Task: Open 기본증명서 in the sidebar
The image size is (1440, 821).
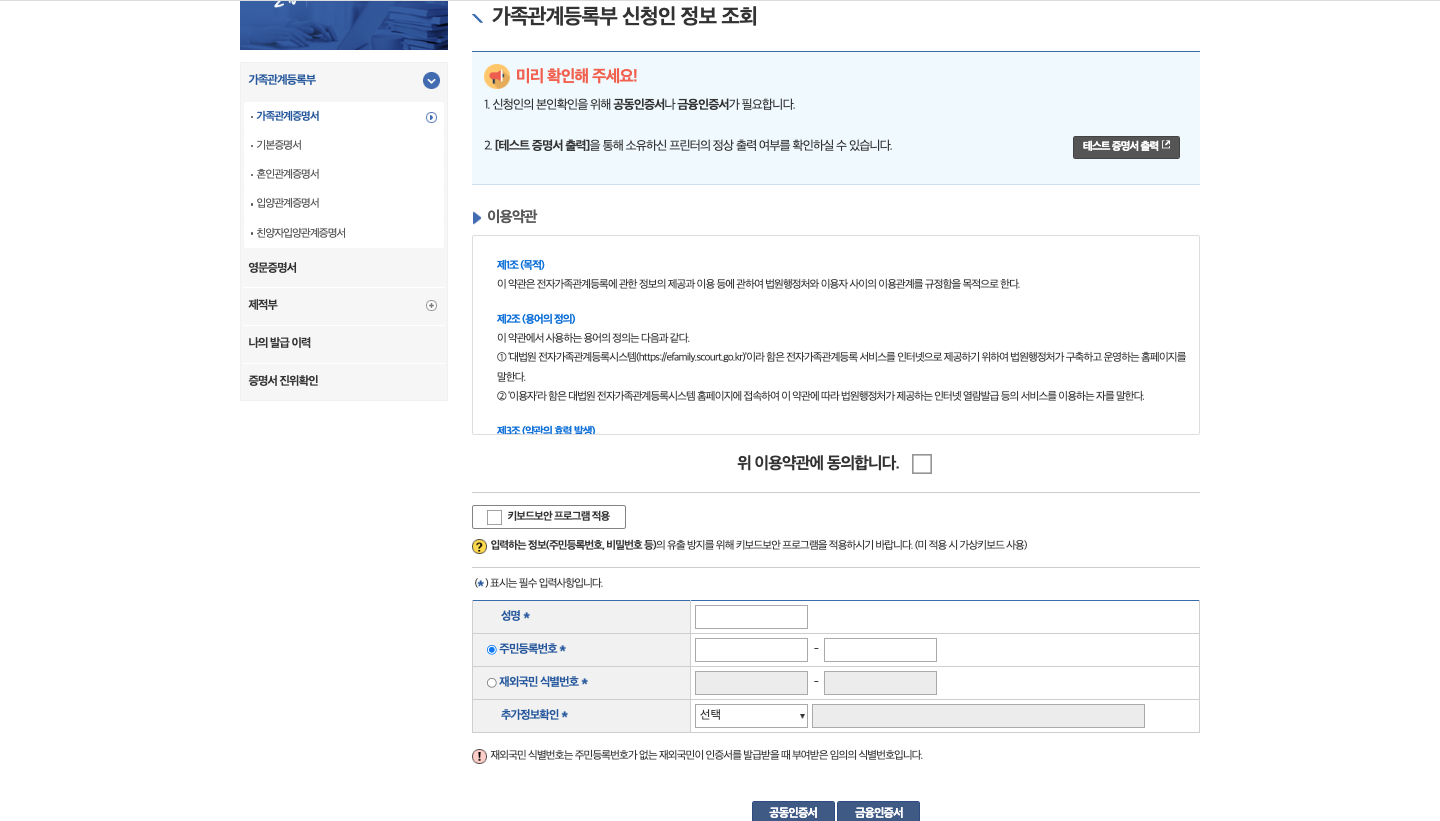Action: 279,145
